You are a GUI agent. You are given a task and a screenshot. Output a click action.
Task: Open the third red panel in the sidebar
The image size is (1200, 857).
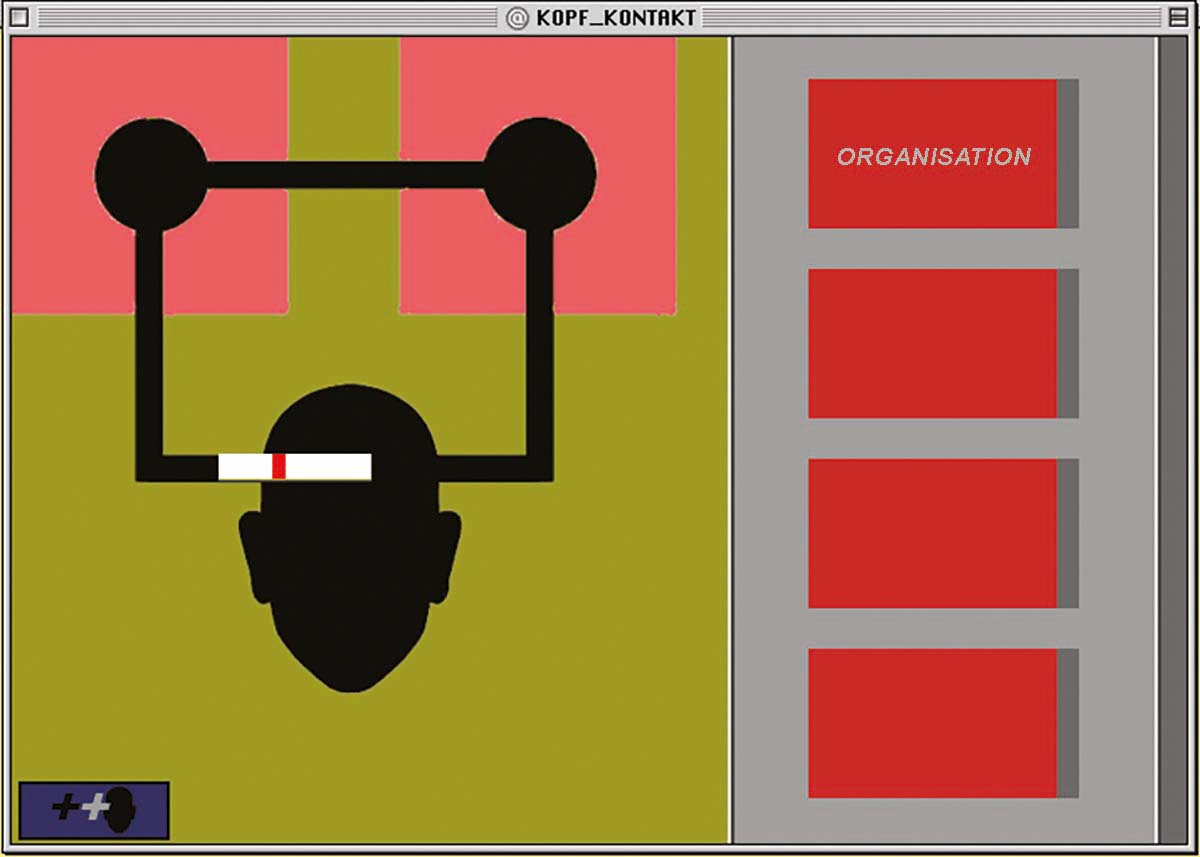pos(932,533)
